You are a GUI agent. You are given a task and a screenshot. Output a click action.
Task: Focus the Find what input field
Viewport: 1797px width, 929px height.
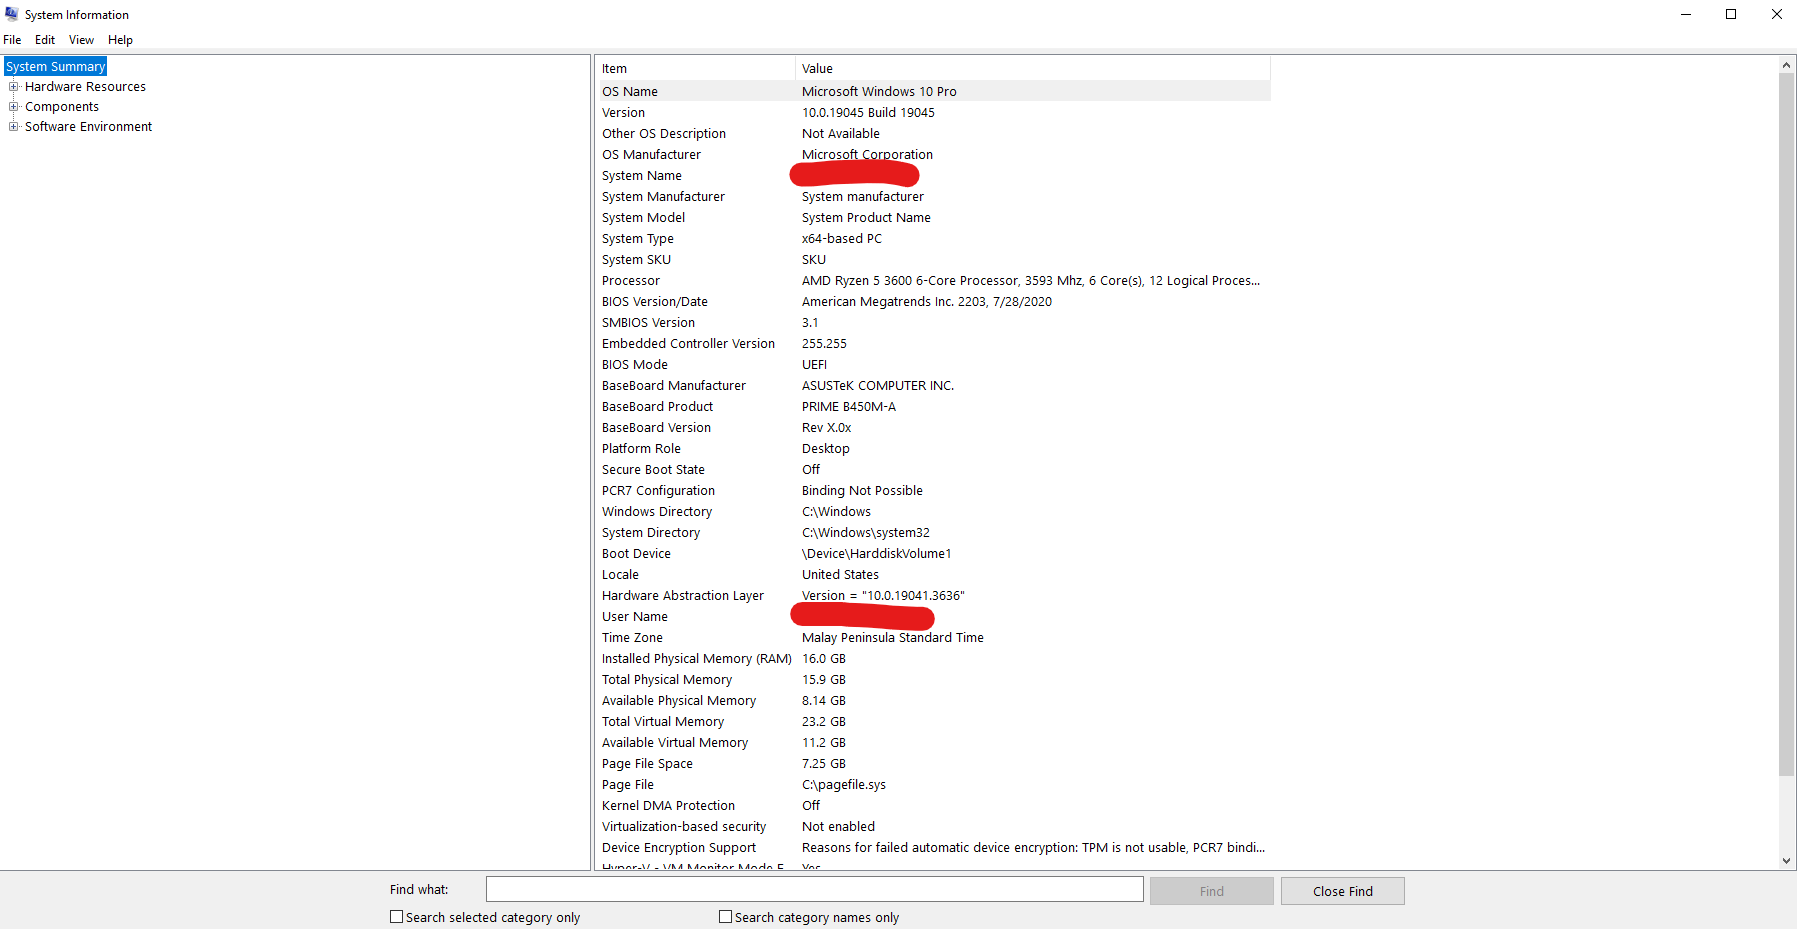tap(815, 889)
